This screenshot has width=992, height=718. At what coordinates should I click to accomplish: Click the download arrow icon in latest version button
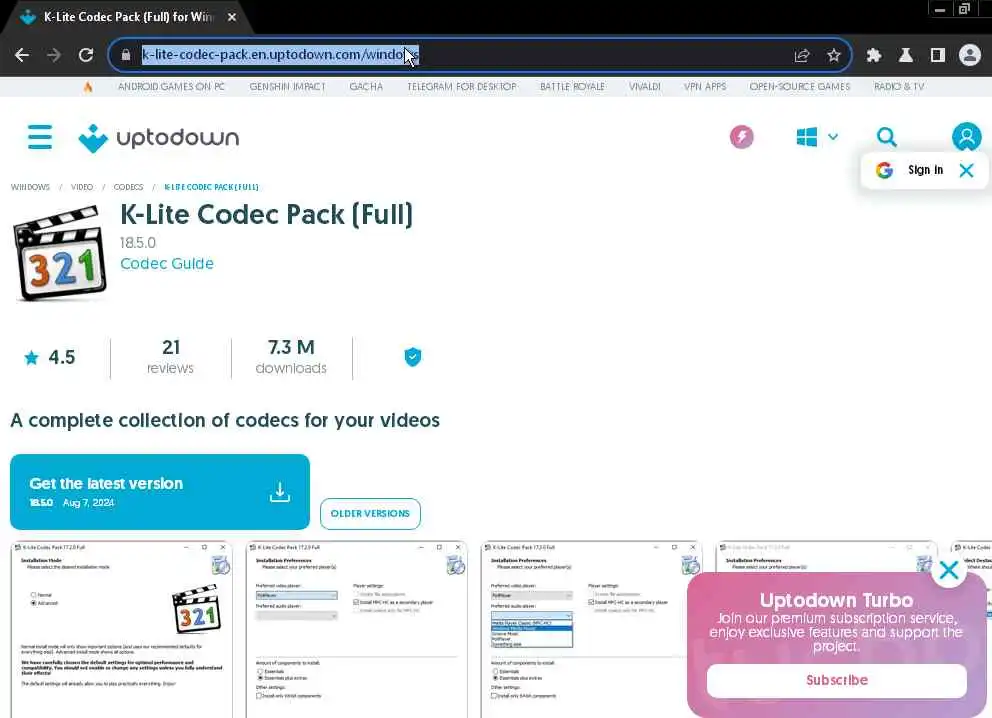(x=280, y=492)
